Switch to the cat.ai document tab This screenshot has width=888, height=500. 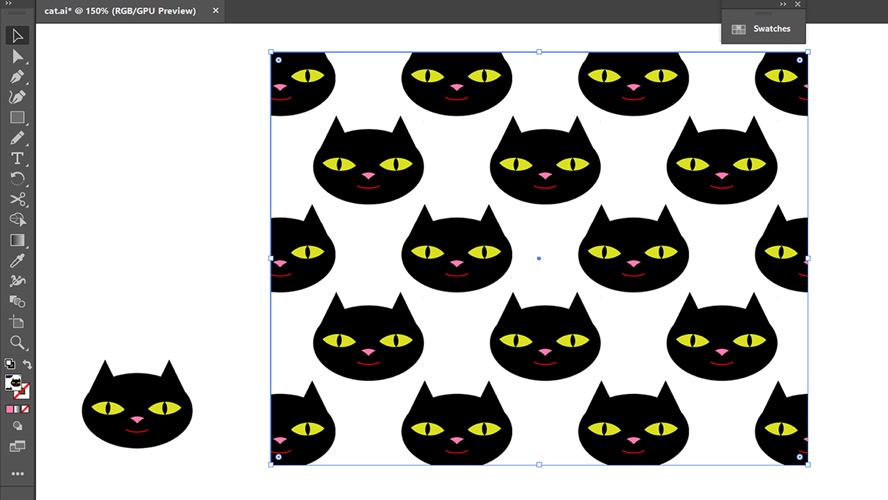pyautogui.click(x=120, y=11)
